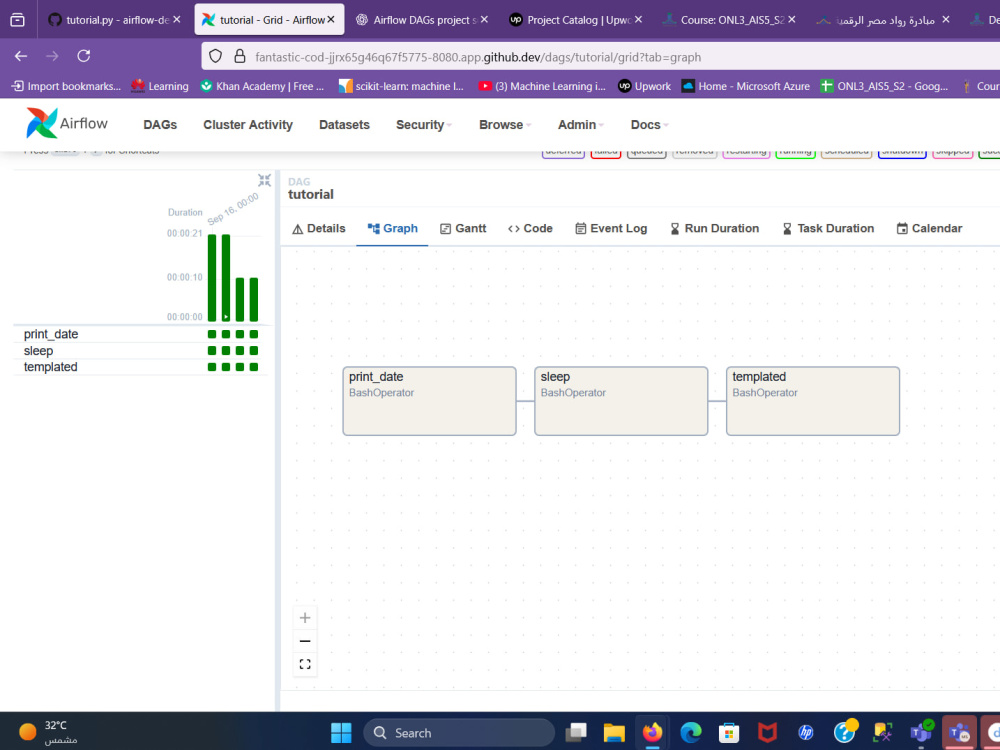The height and width of the screenshot is (750, 1000).
Task: Go to Cluster Activity
Action: click(x=247, y=124)
